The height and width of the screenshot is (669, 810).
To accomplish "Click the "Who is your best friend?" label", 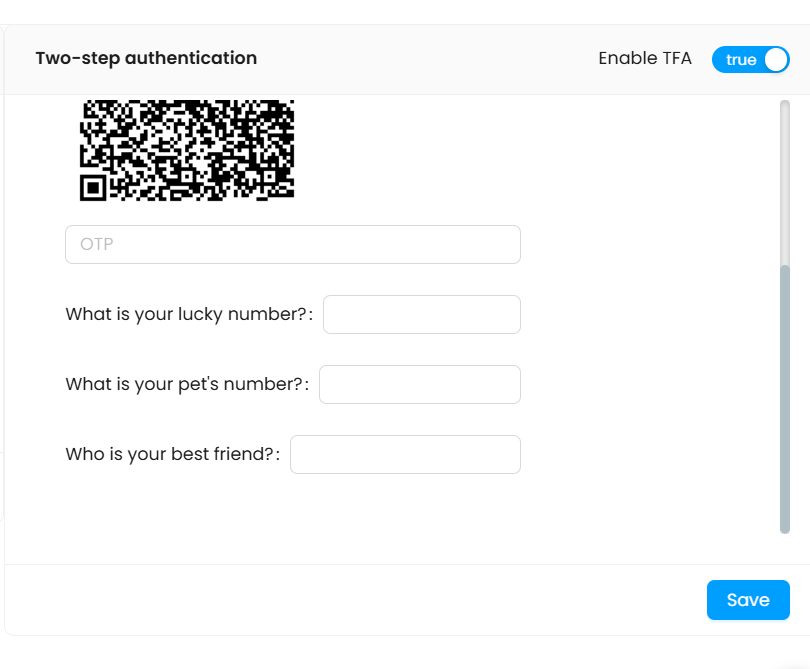I will (169, 455).
